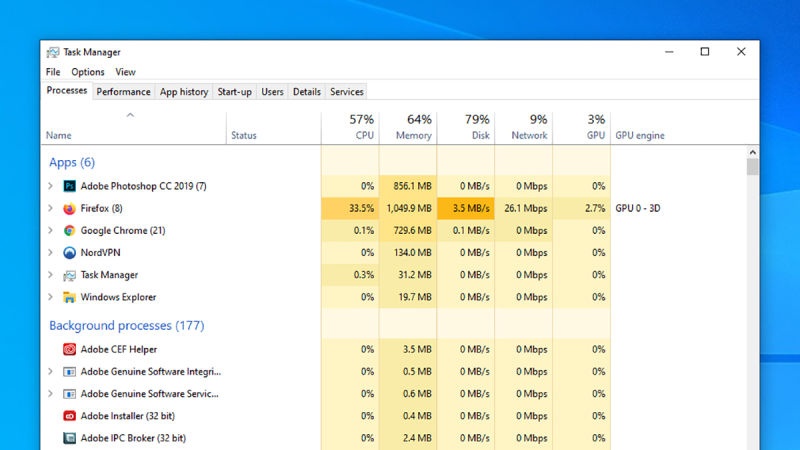Click the vertical scrollbar thumb
The image size is (800, 450).
pyautogui.click(x=753, y=165)
